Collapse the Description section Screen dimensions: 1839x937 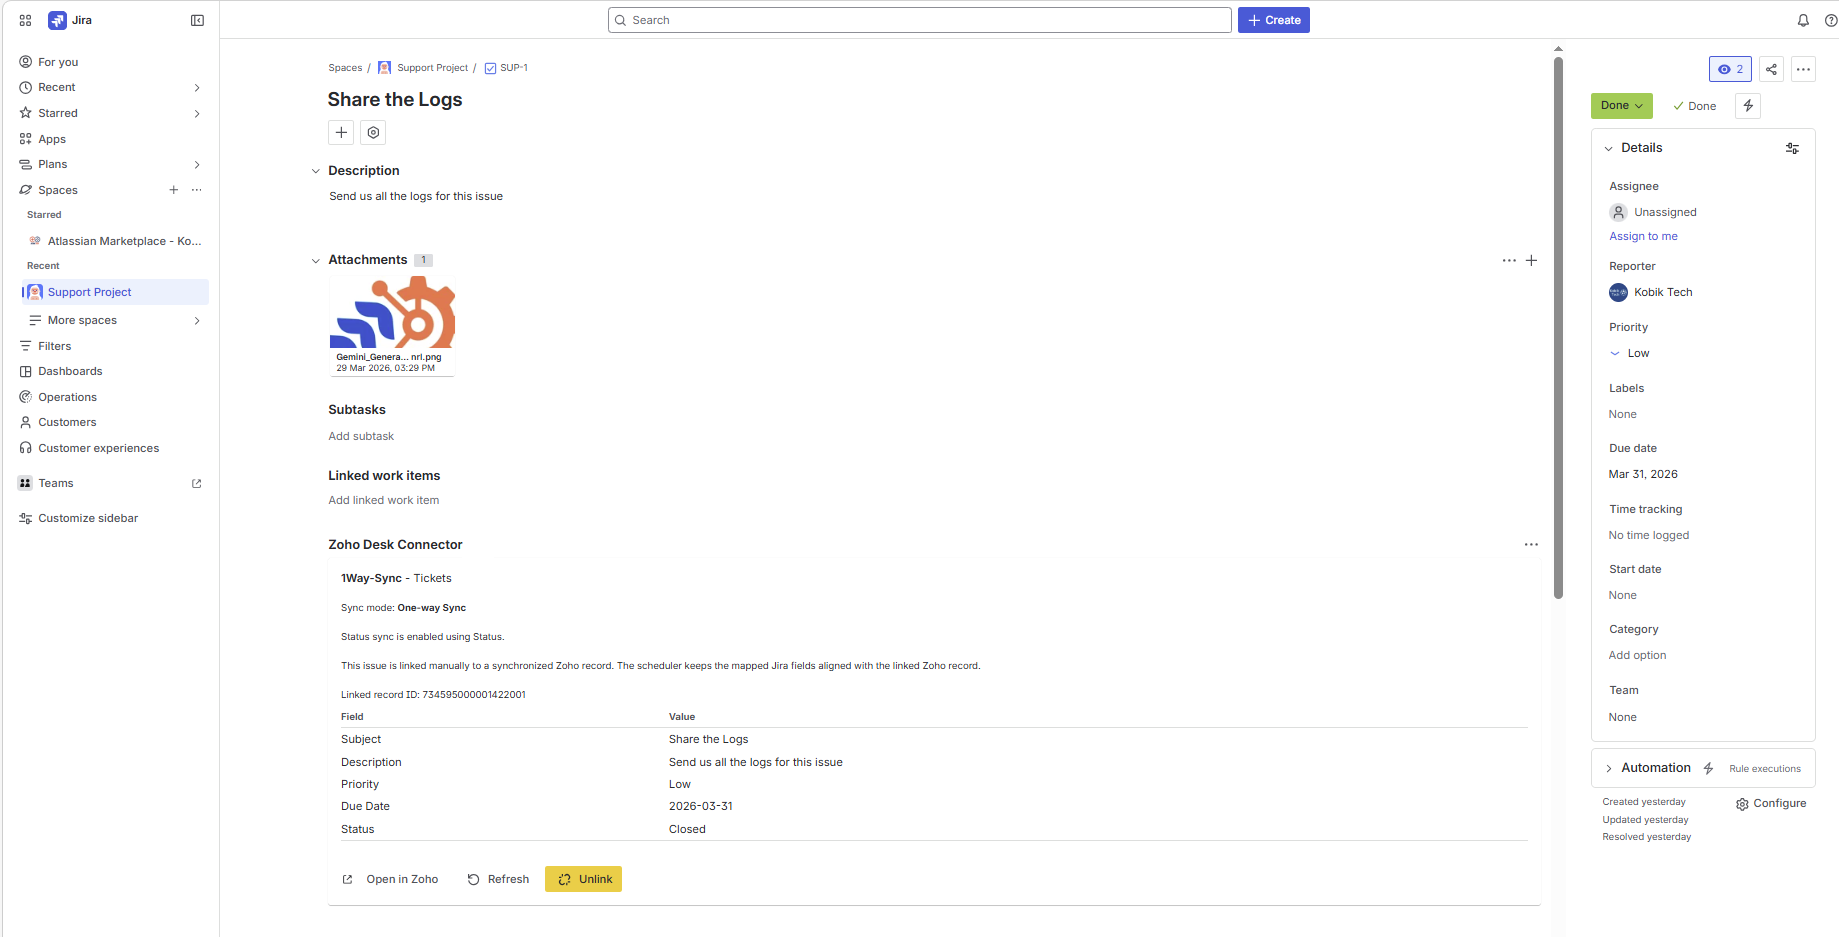click(315, 170)
